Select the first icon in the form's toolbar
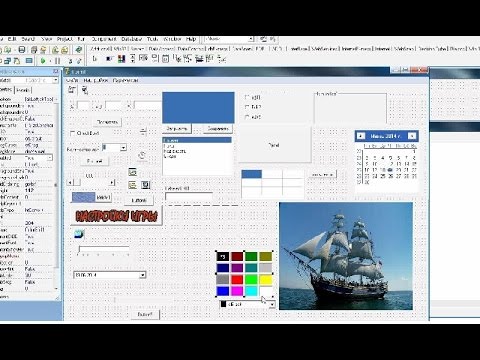Screen dimensions: 480x360 [x=72, y=89]
